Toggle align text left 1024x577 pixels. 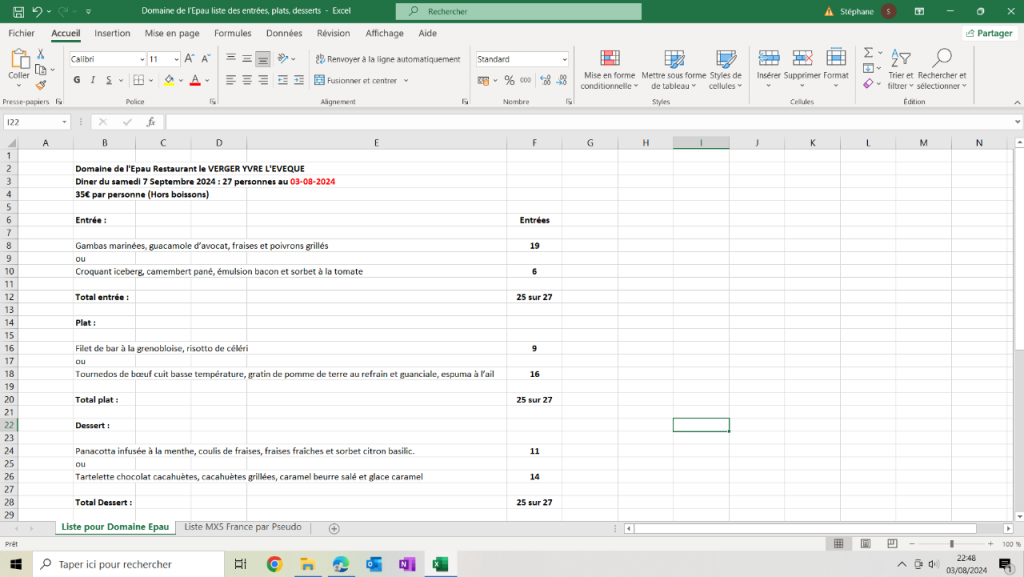coord(231,80)
